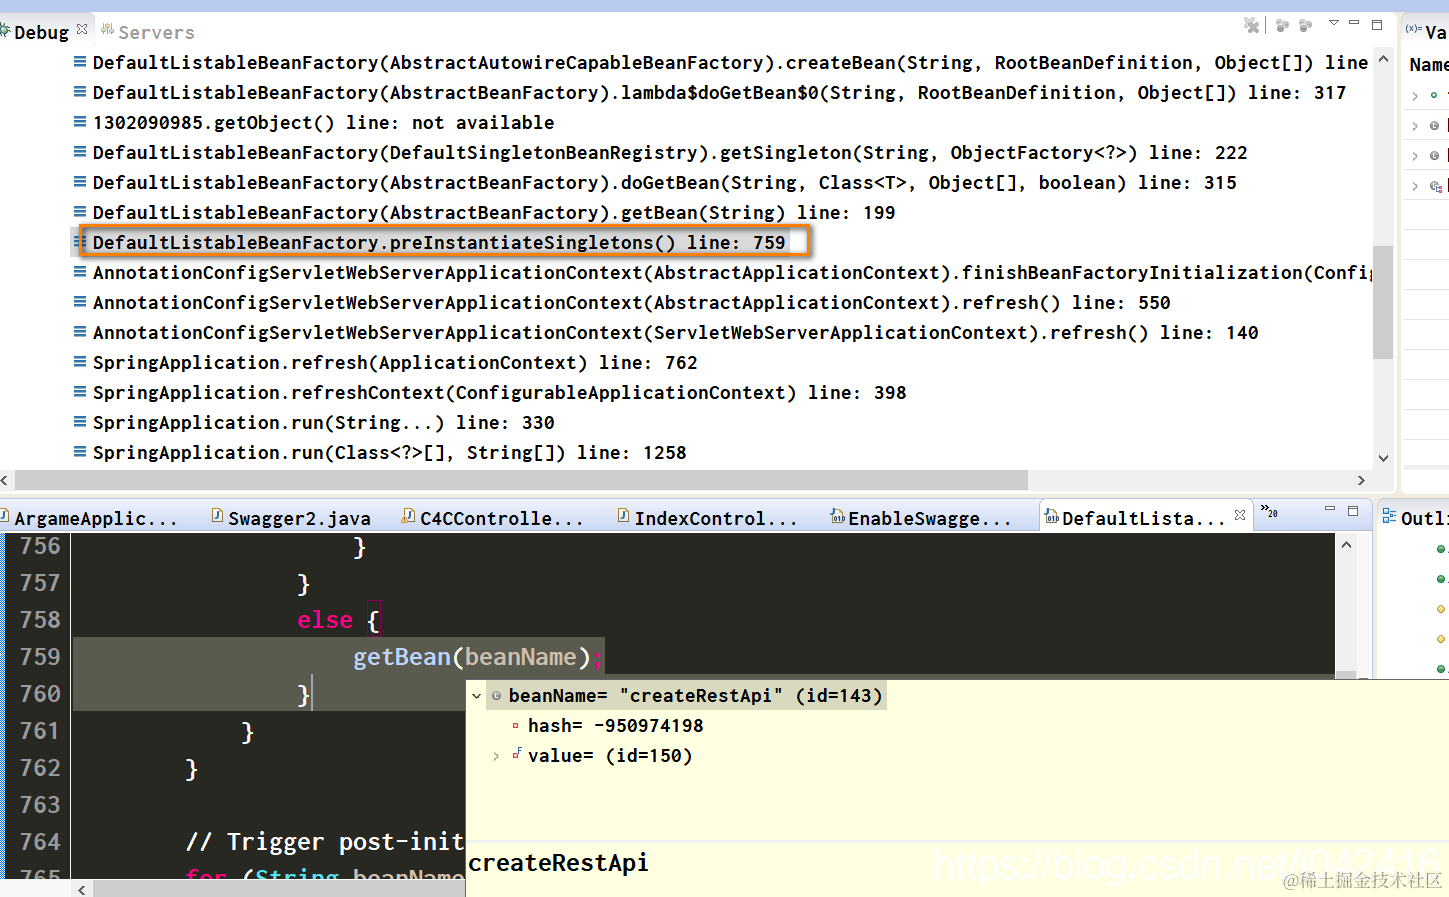This screenshot has width=1449, height=897.
Task: Maximize the Debug view panel
Action: pos(1377,24)
